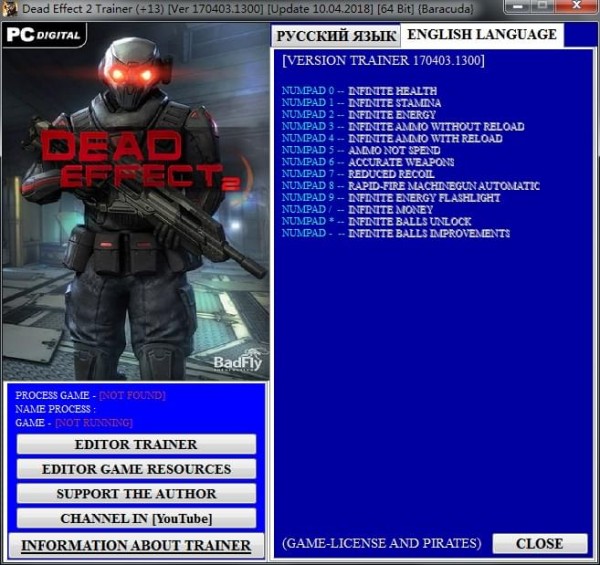Image resolution: width=600 pixels, height=565 pixels.
Task: Open CHANNEL IN [YouTube] button
Action: [x=136, y=518]
